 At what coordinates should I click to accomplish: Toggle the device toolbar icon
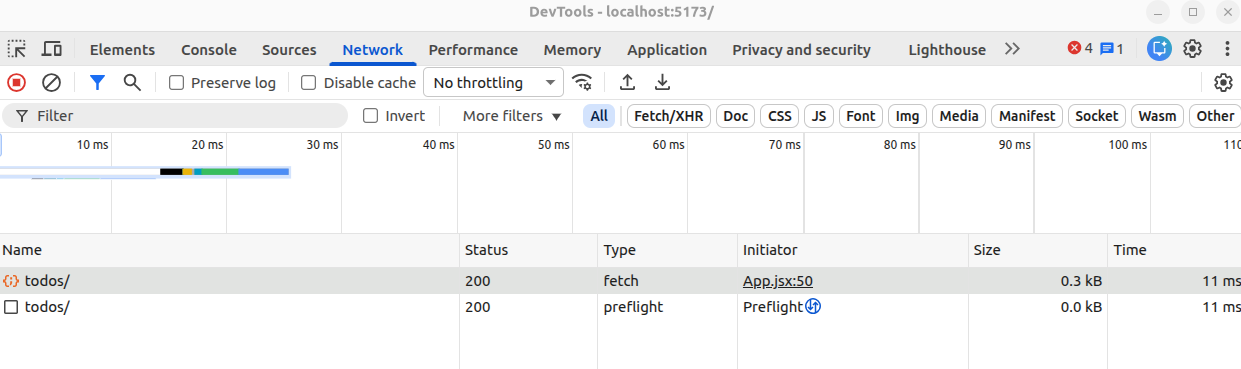(x=52, y=49)
